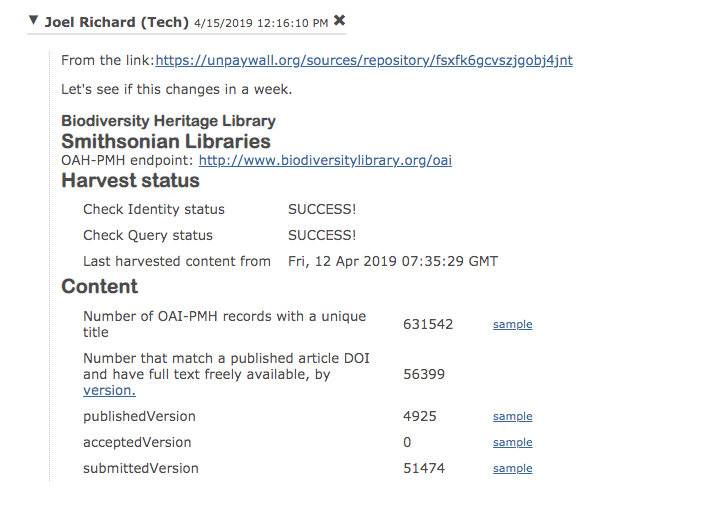712x516 pixels.
Task: Open the unpaywall.org repository link
Action: [364, 60]
